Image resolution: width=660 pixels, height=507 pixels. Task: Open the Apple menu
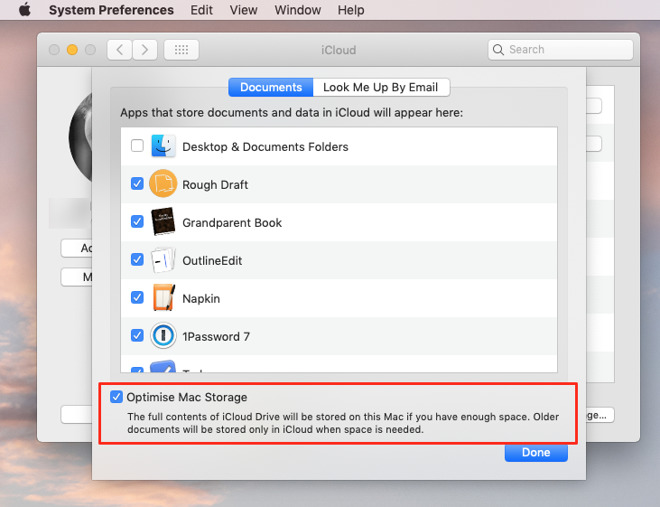click(x=25, y=10)
